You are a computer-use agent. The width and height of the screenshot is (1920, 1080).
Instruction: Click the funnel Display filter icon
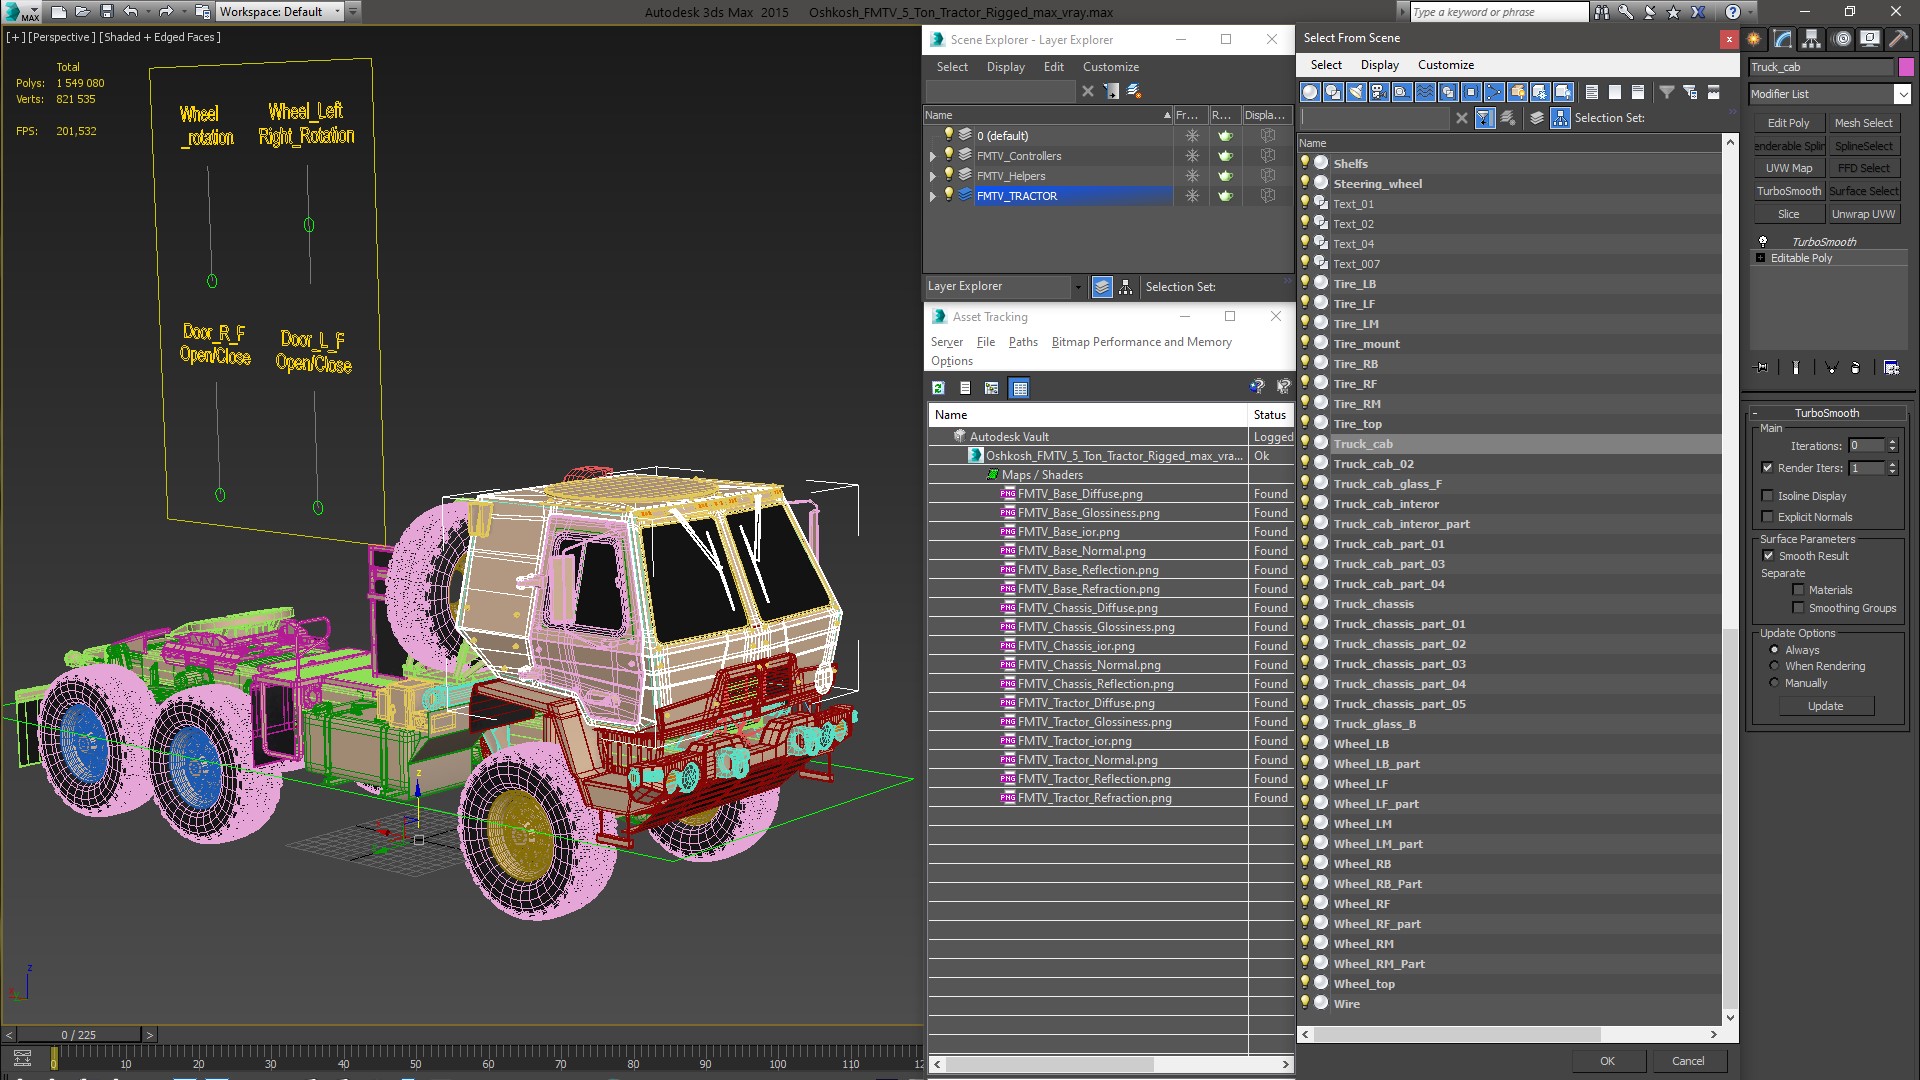click(x=1667, y=92)
